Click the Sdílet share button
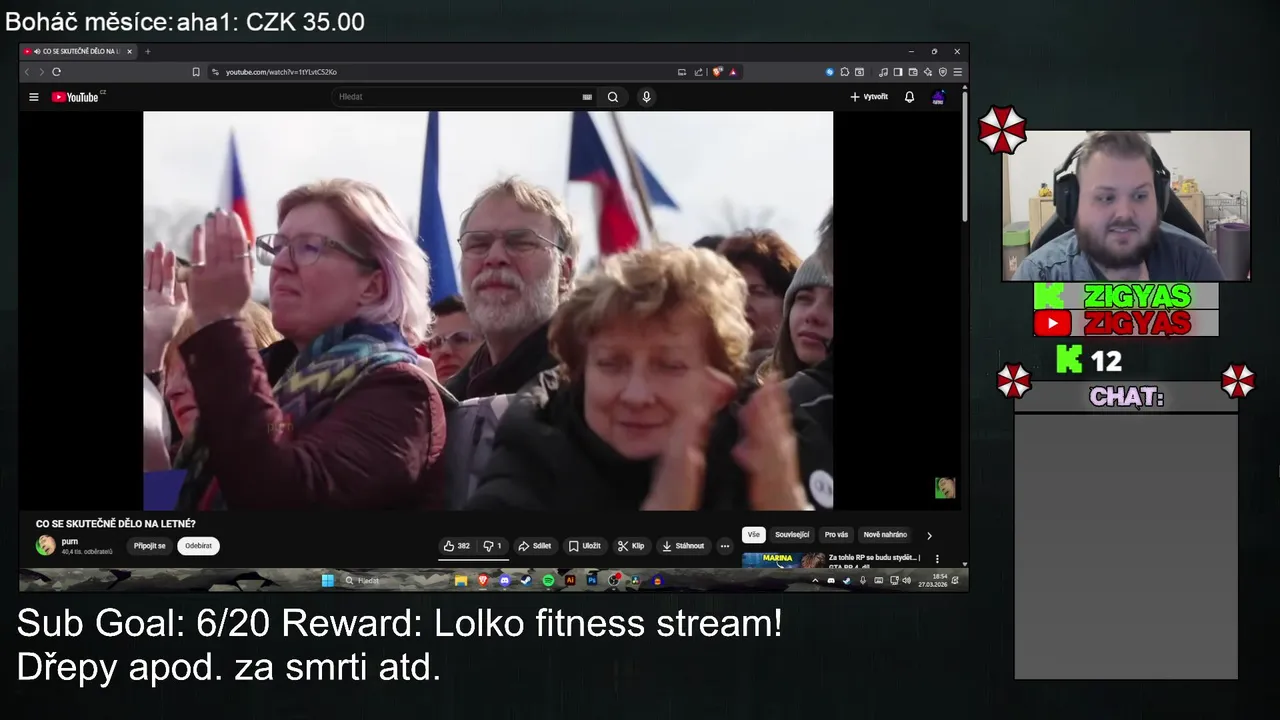 (x=535, y=546)
